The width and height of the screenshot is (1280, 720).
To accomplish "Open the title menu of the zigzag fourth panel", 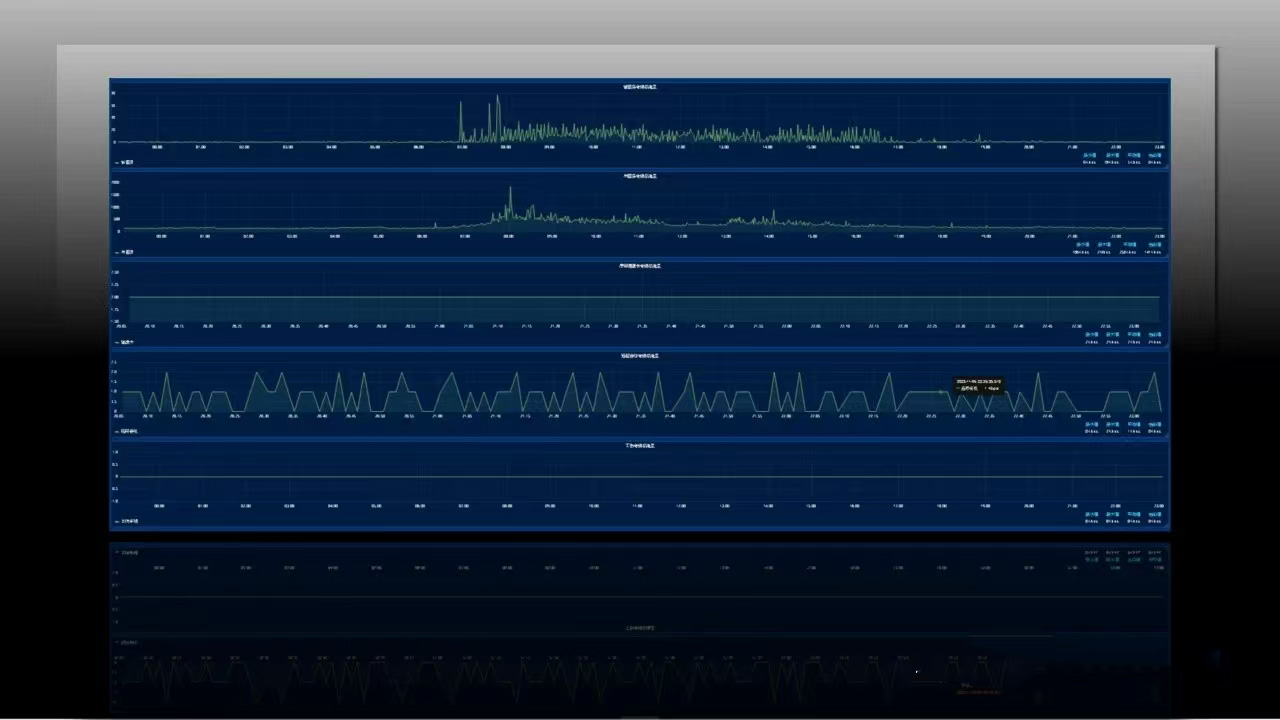I will pos(640,356).
